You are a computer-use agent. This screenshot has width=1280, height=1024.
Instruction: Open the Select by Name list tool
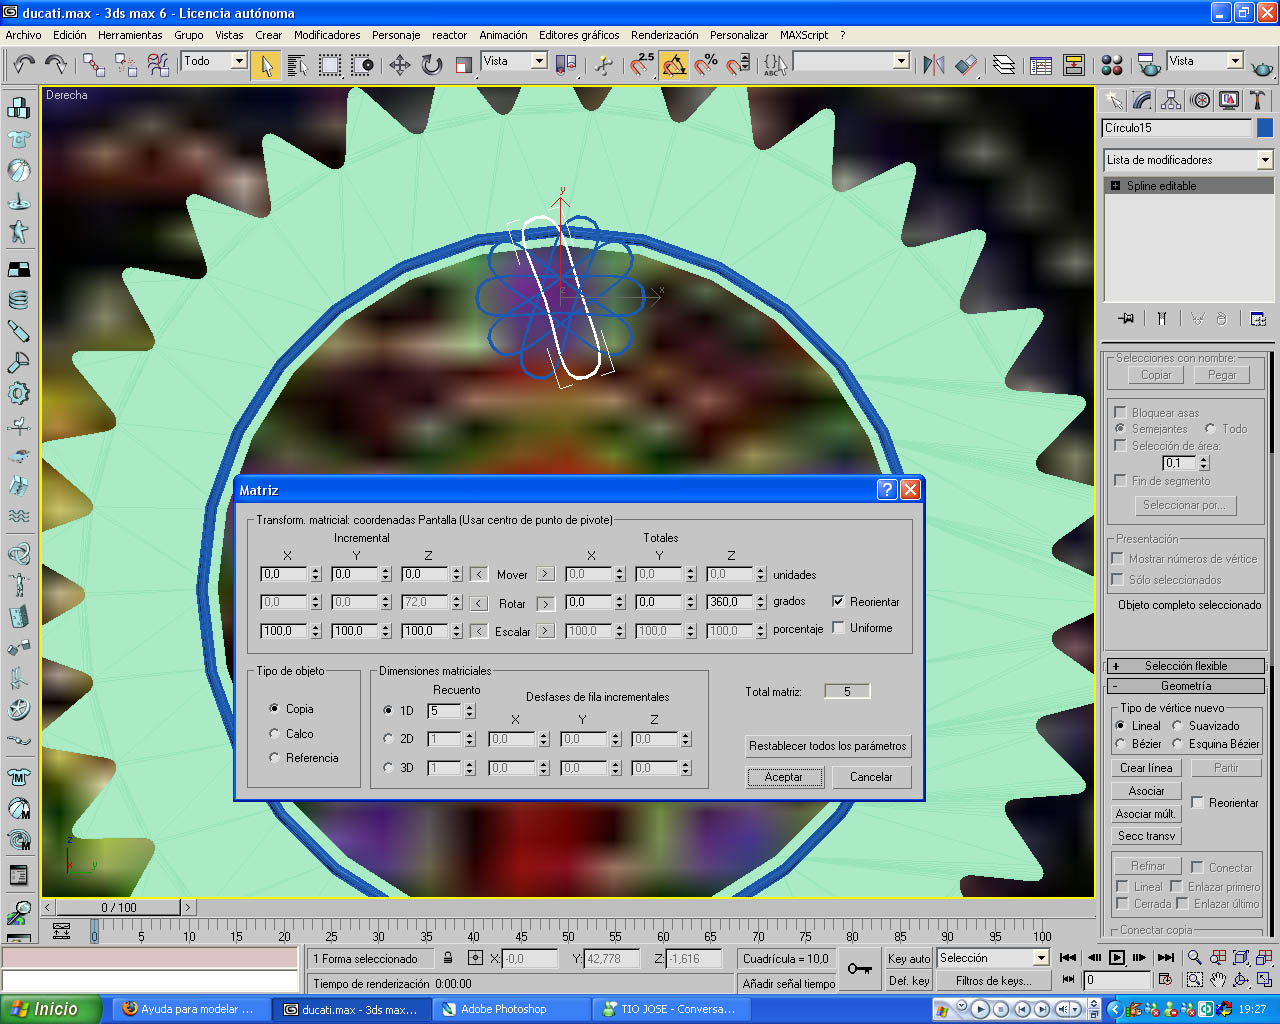[297, 65]
